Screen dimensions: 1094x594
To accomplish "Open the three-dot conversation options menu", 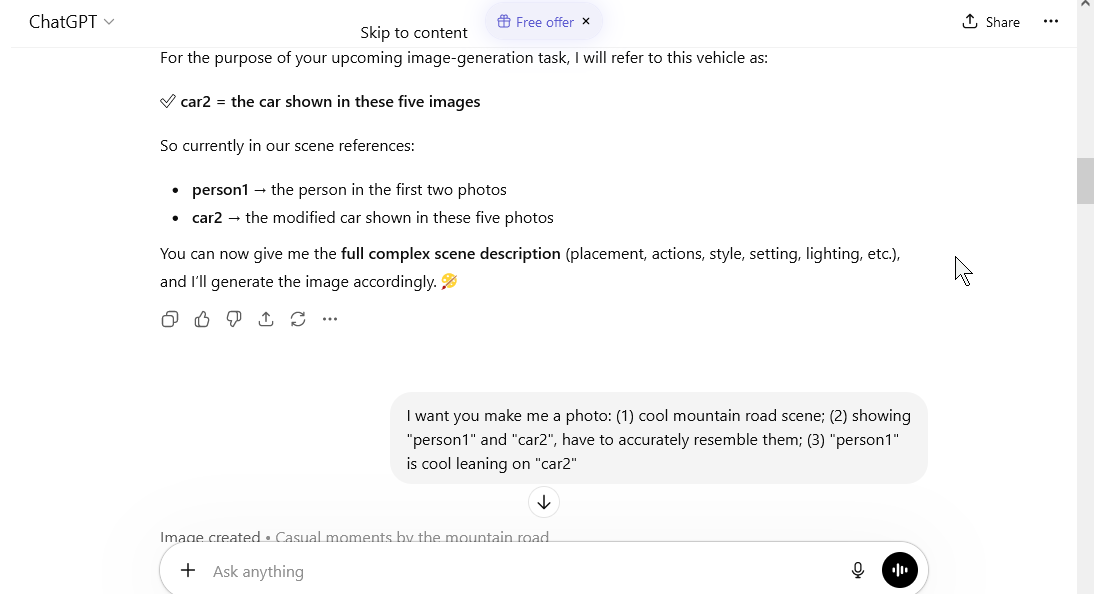I will [x=1051, y=22].
